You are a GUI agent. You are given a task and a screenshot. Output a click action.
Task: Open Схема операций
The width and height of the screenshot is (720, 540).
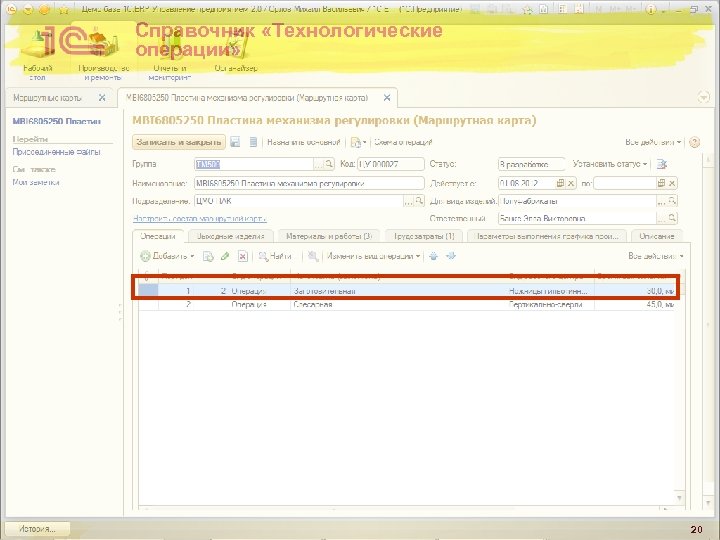click(x=403, y=142)
